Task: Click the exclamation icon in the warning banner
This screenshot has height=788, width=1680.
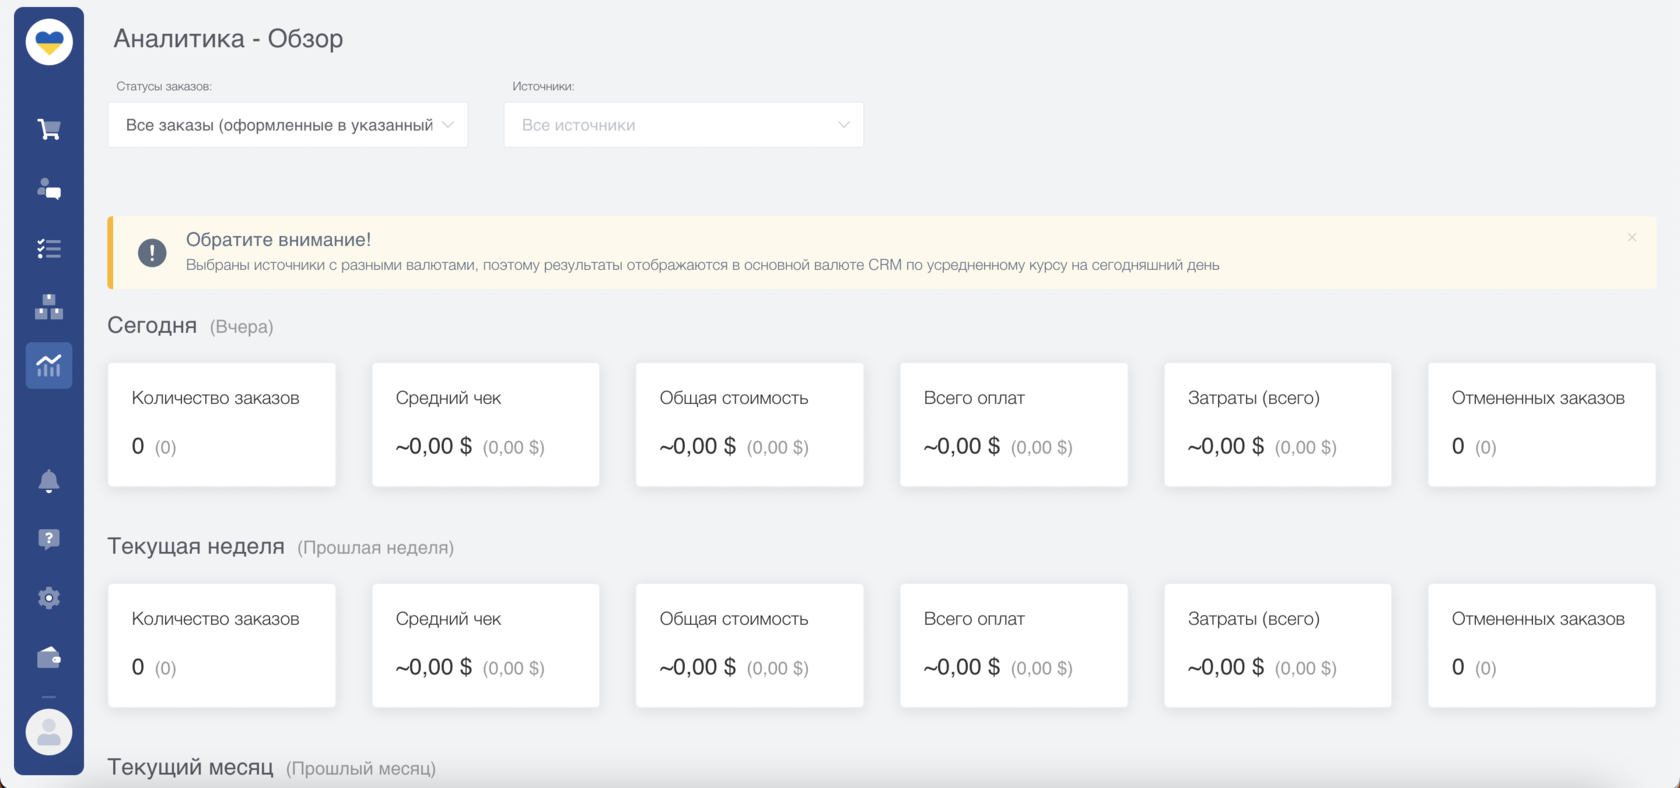Action: click(x=152, y=253)
